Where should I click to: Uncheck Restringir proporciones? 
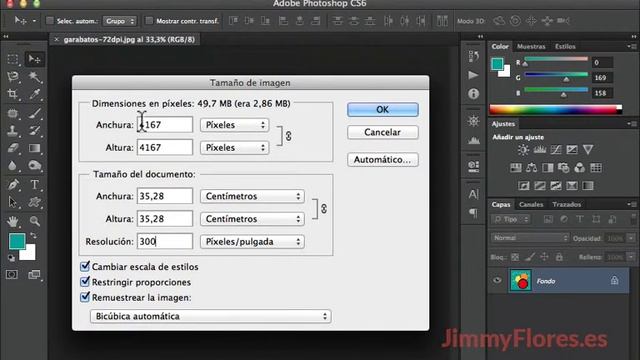click(85, 282)
